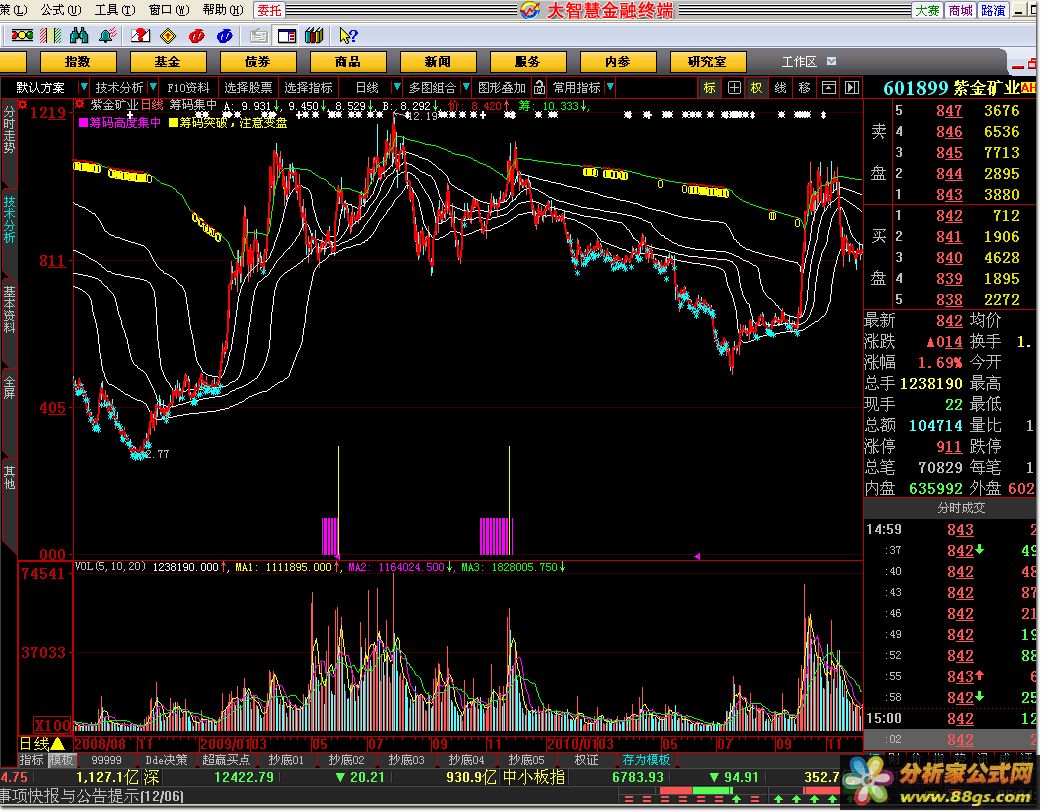Click the 路演 button in title bar
The height and width of the screenshot is (812, 1042).
(x=993, y=10)
